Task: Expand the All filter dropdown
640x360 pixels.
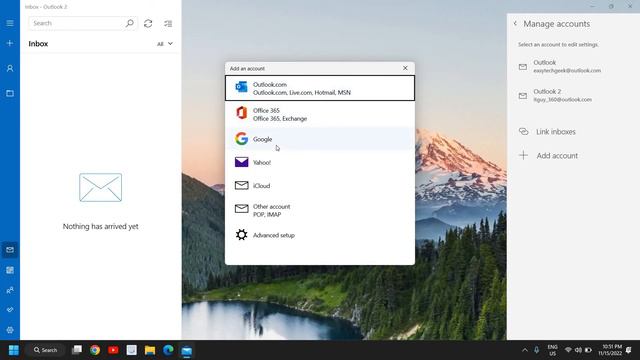Action: point(165,44)
